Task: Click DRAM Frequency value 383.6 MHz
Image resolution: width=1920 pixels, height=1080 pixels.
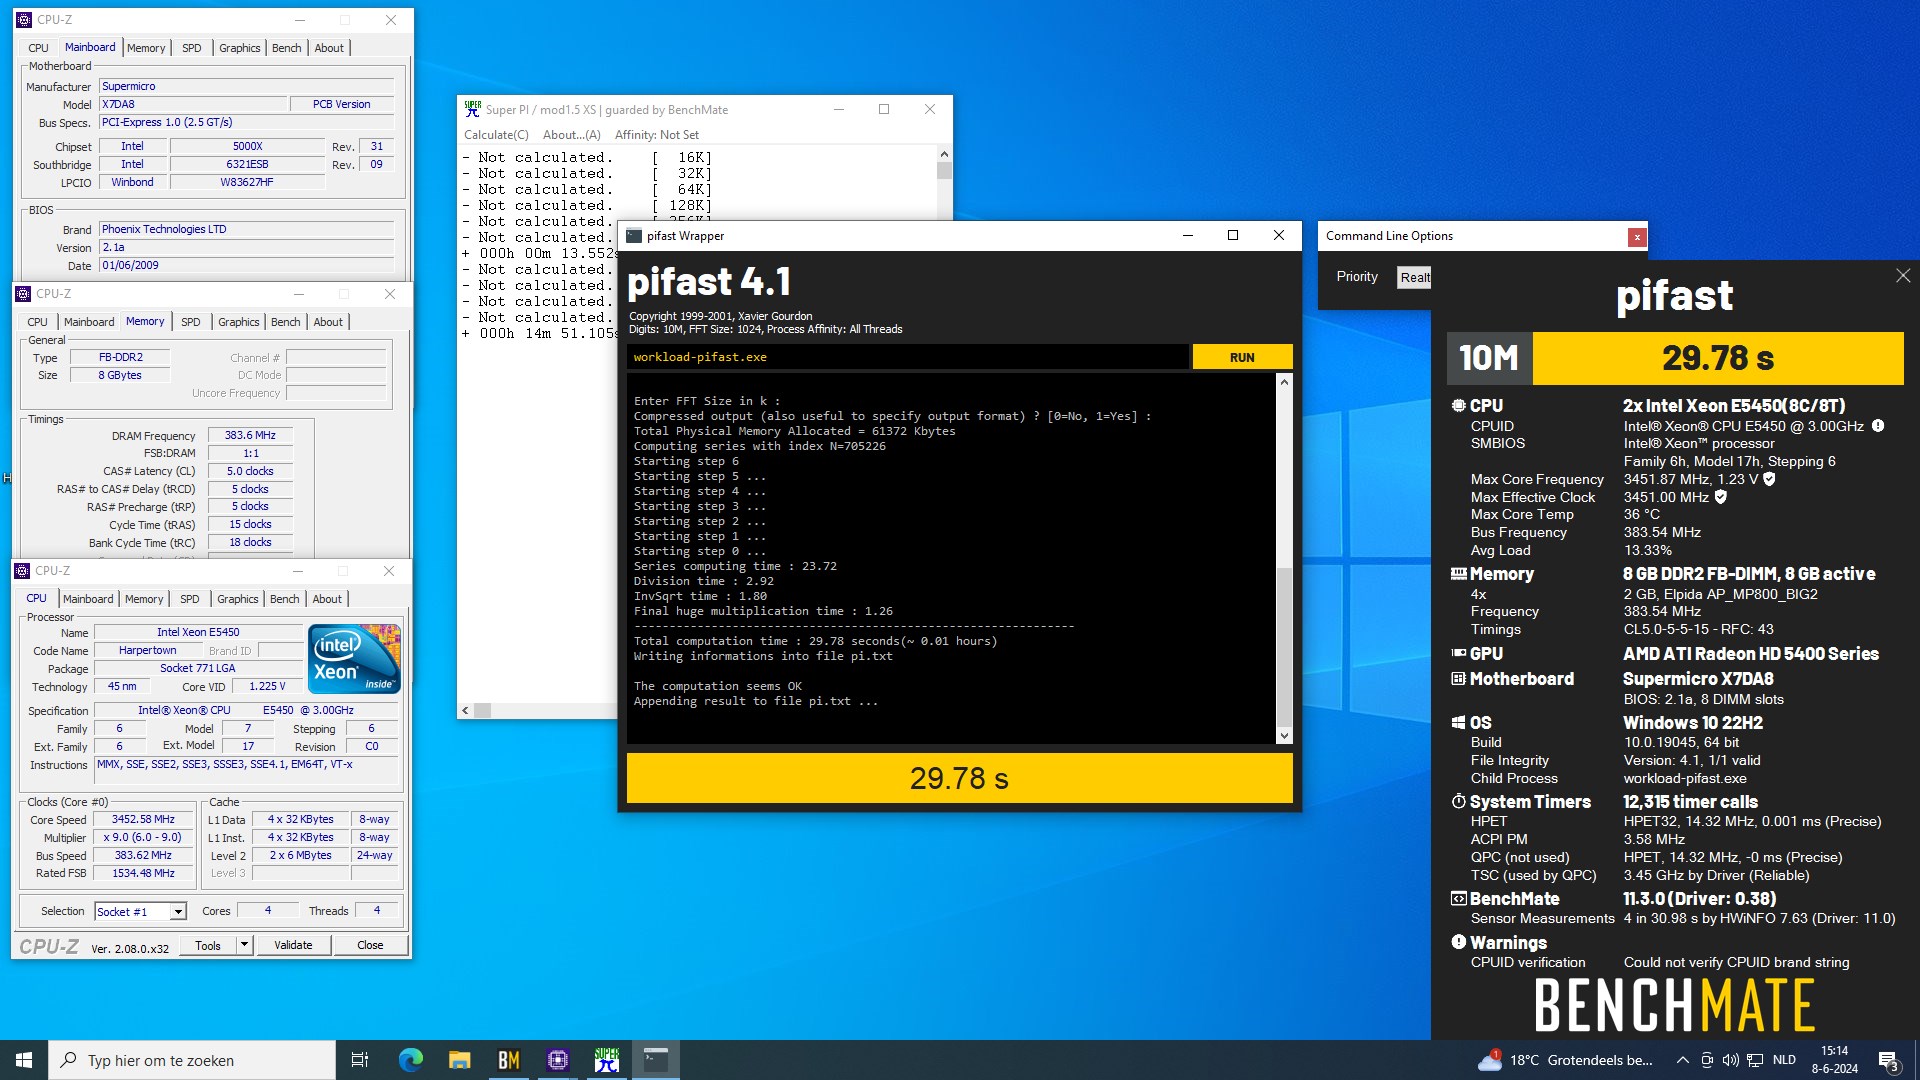Action: tap(250, 436)
